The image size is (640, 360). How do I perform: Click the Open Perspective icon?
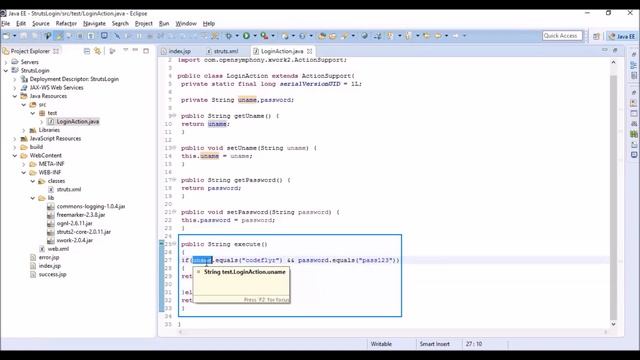pyautogui.click(x=596, y=36)
